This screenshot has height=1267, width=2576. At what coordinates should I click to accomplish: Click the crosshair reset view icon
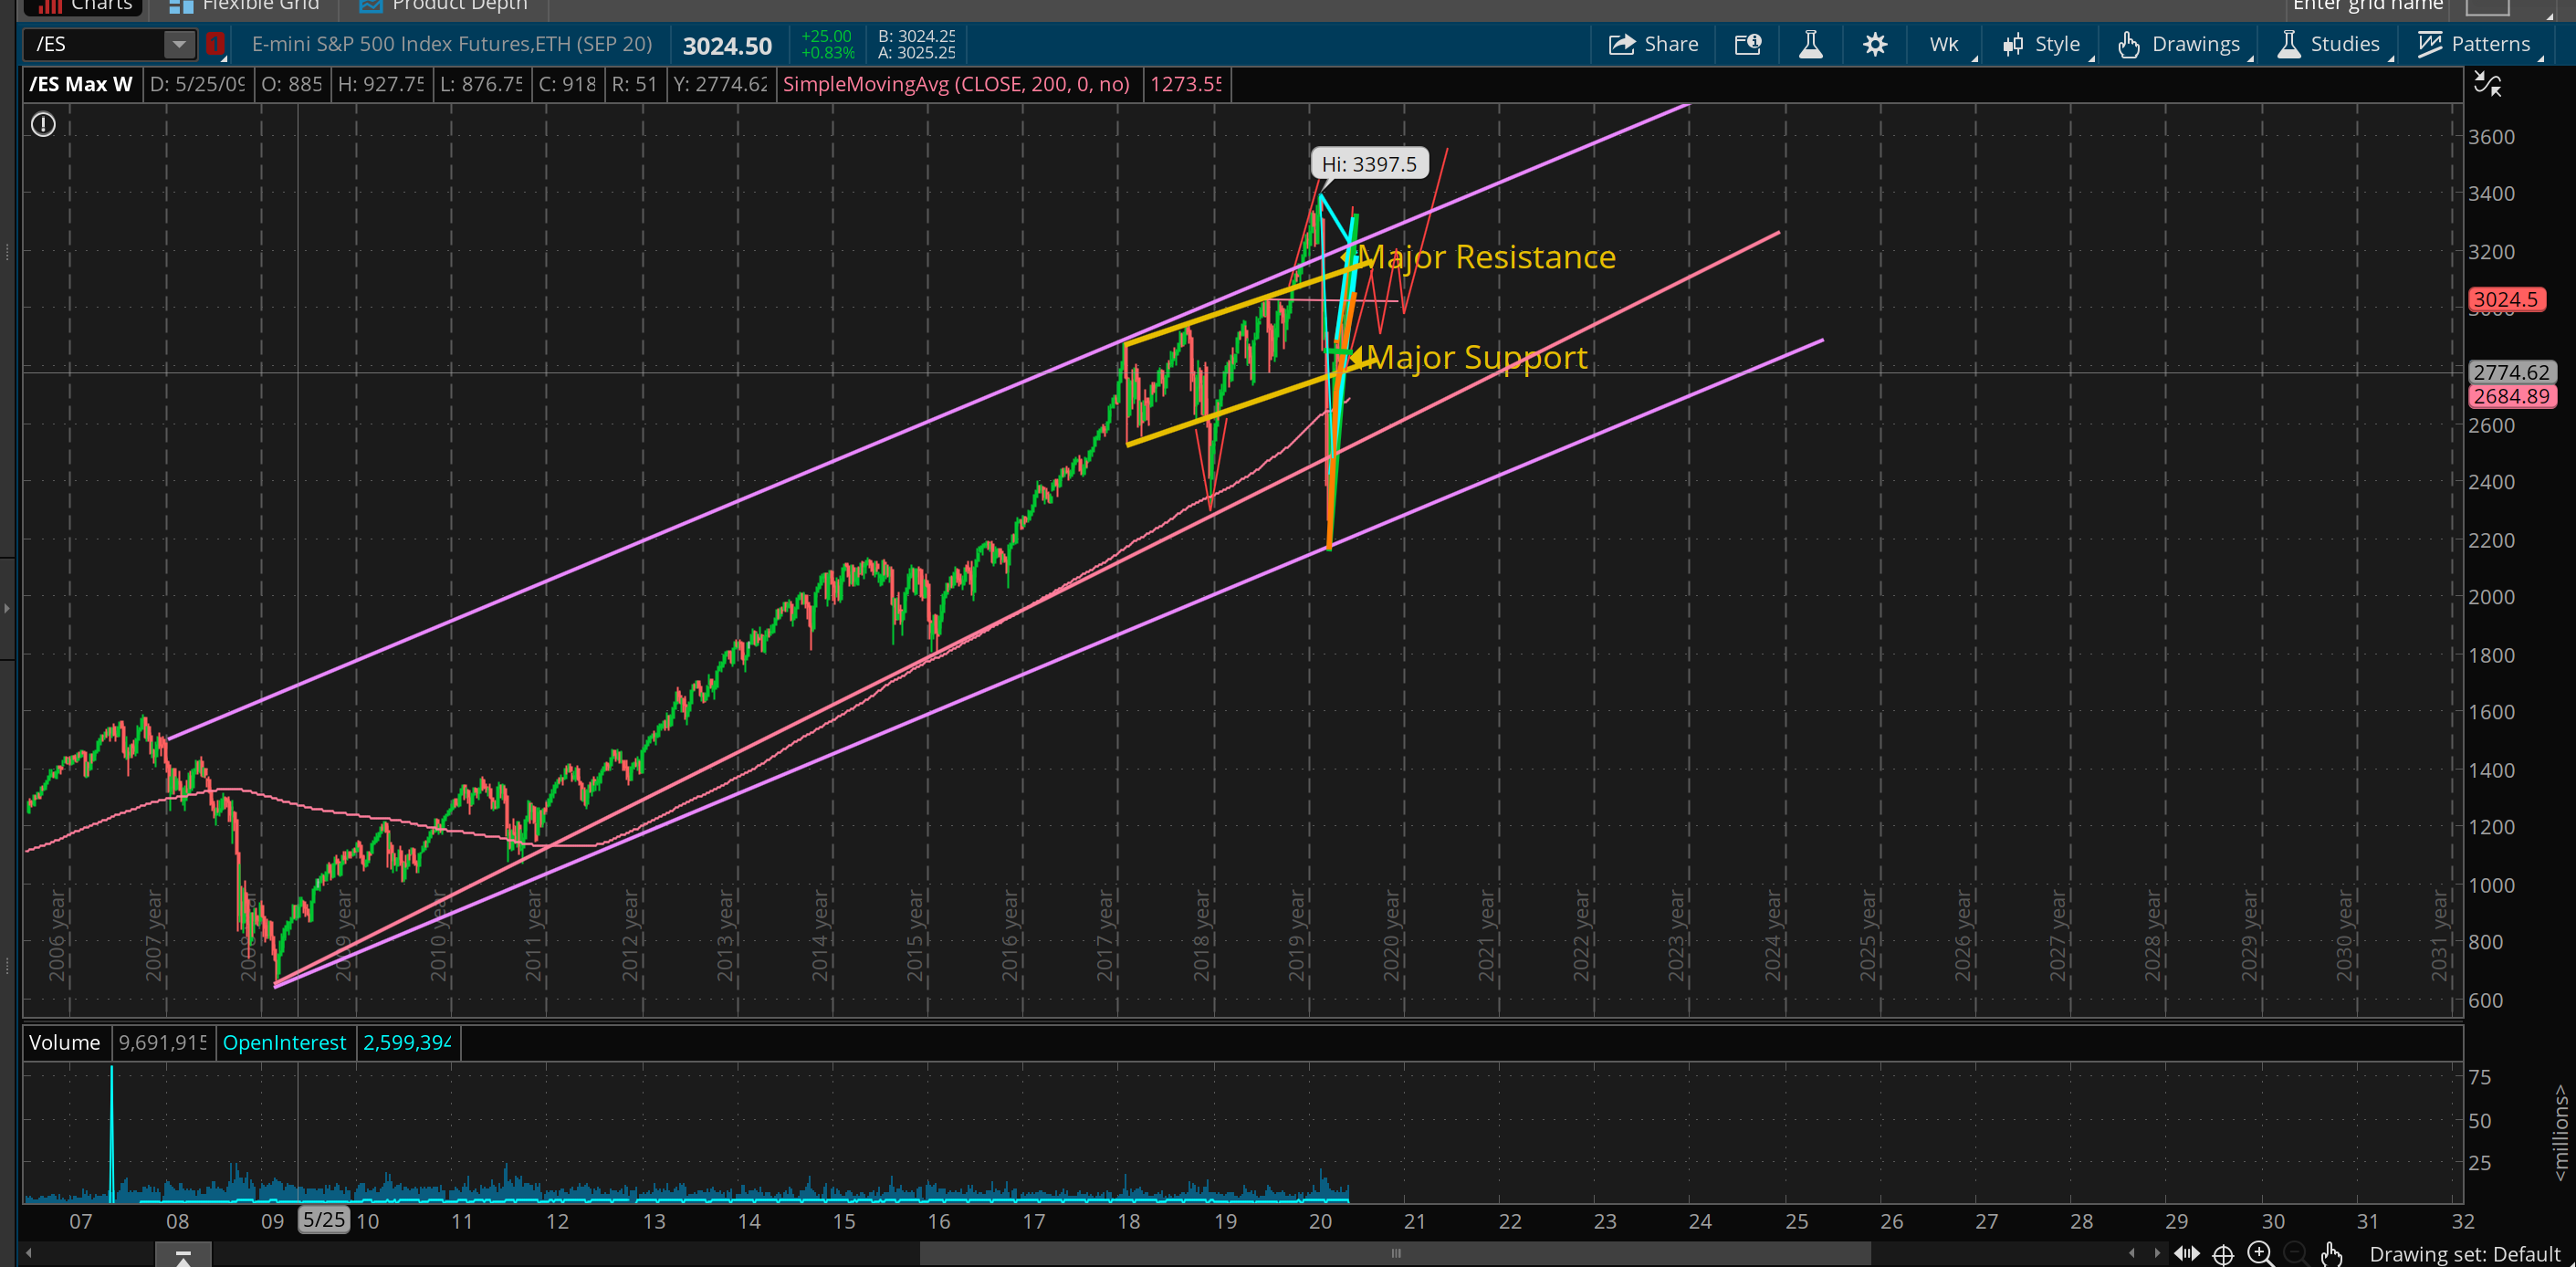coord(2222,1253)
